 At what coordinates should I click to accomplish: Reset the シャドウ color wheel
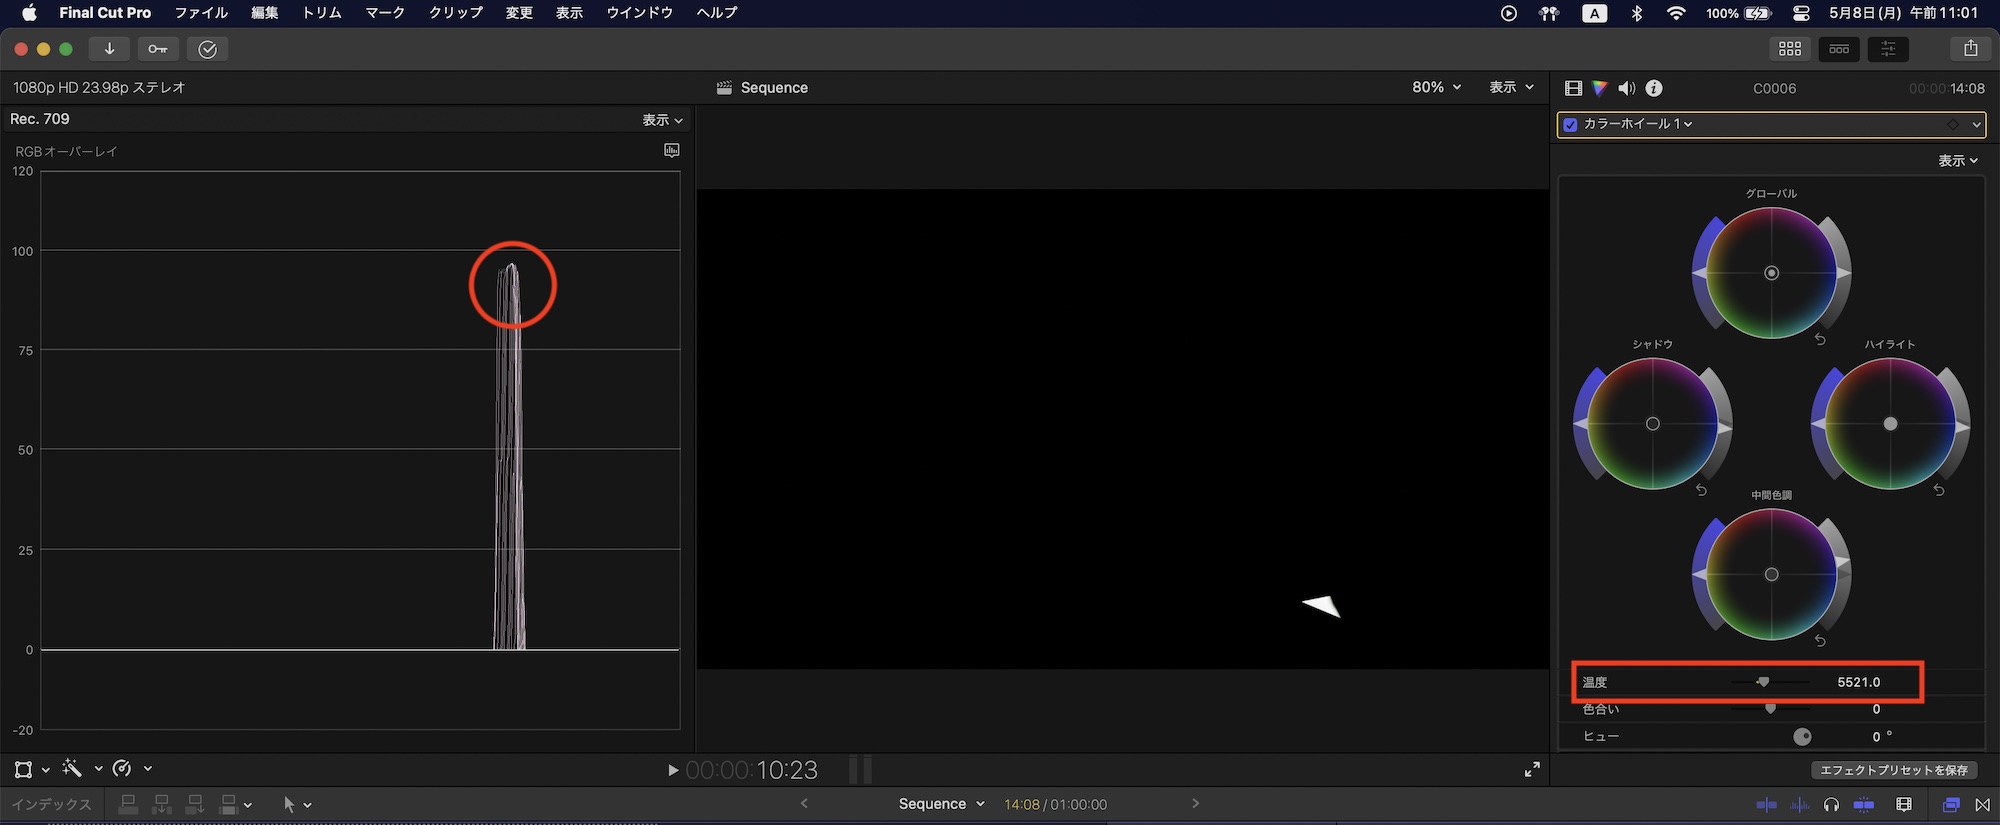[1701, 490]
